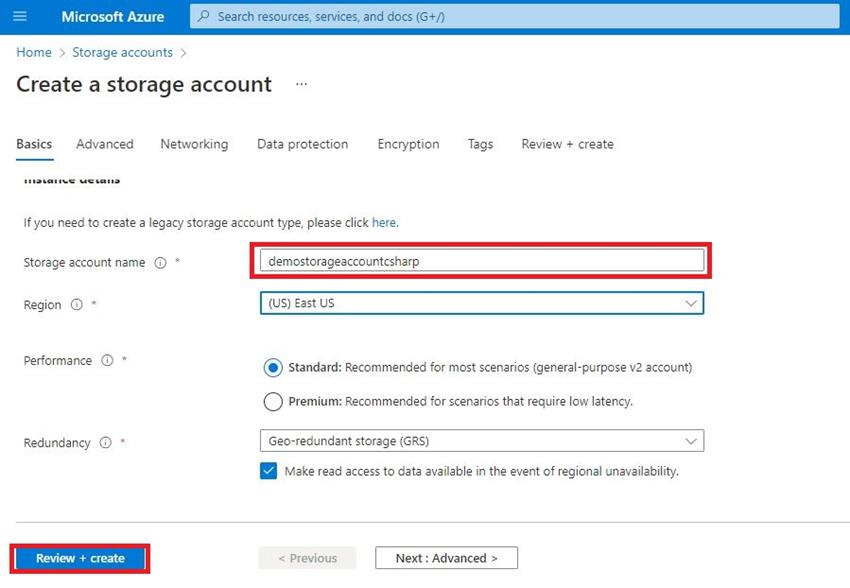Open the Region dropdown

pyautogui.click(x=690, y=303)
